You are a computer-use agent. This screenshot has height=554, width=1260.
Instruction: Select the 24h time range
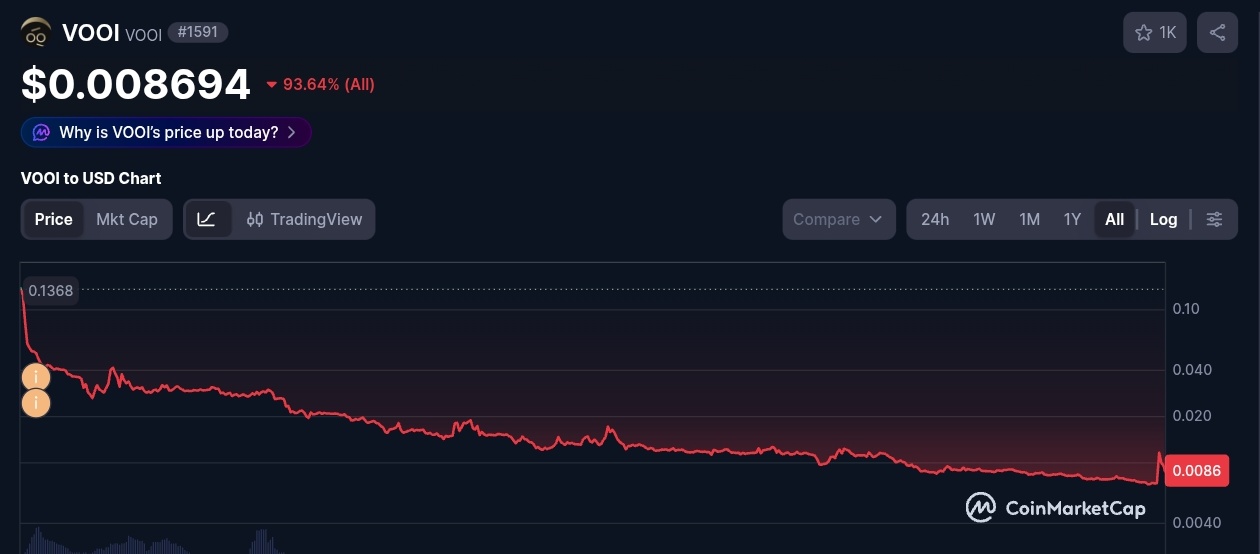click(x=935, y=219)
